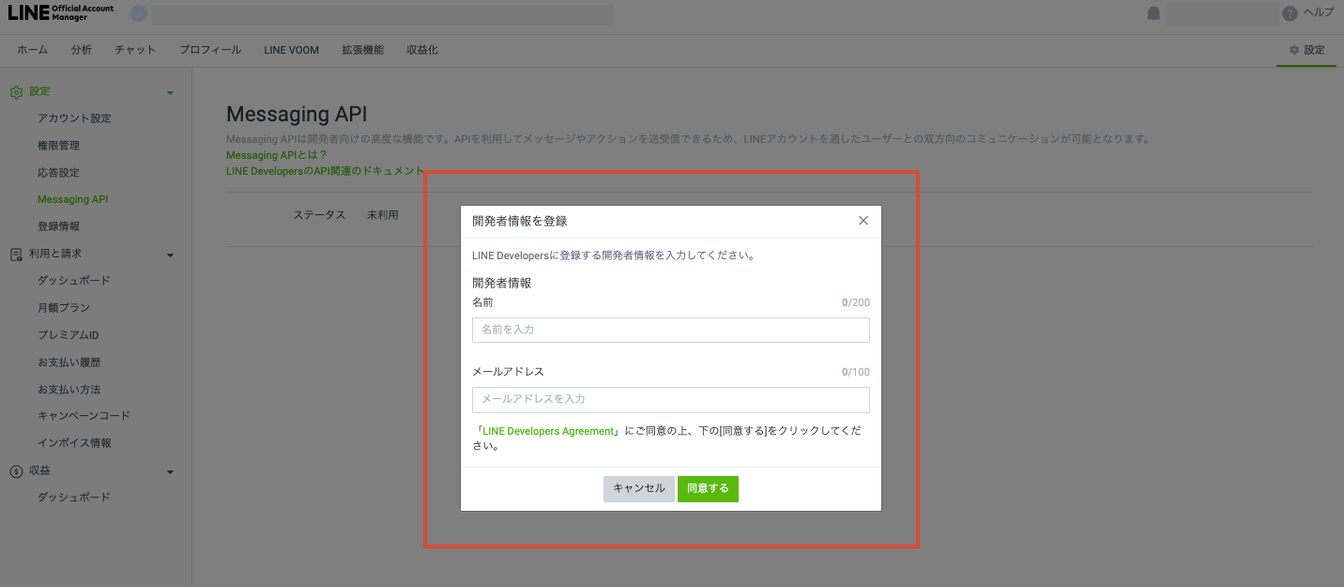Select 権限管理 in the sidebar
The image size is (1344, 587).
pos(59,146)
